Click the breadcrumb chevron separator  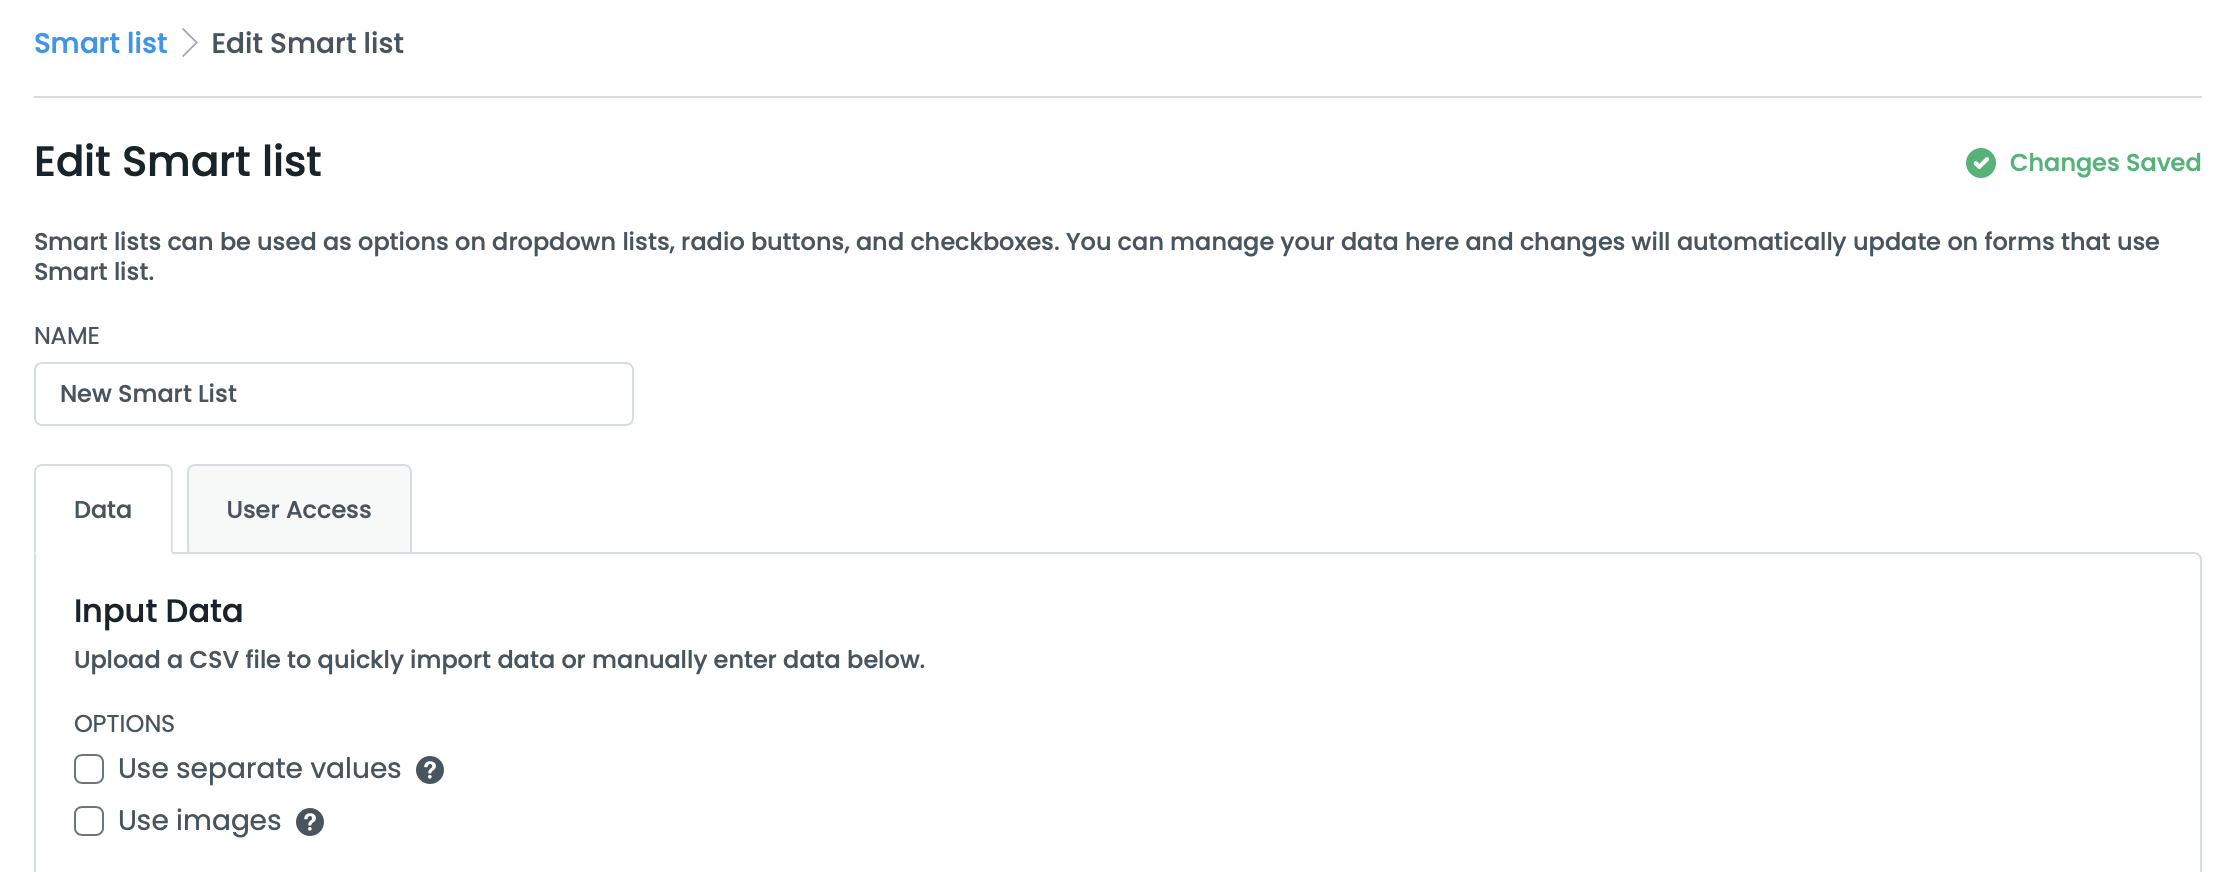point(189,43)
